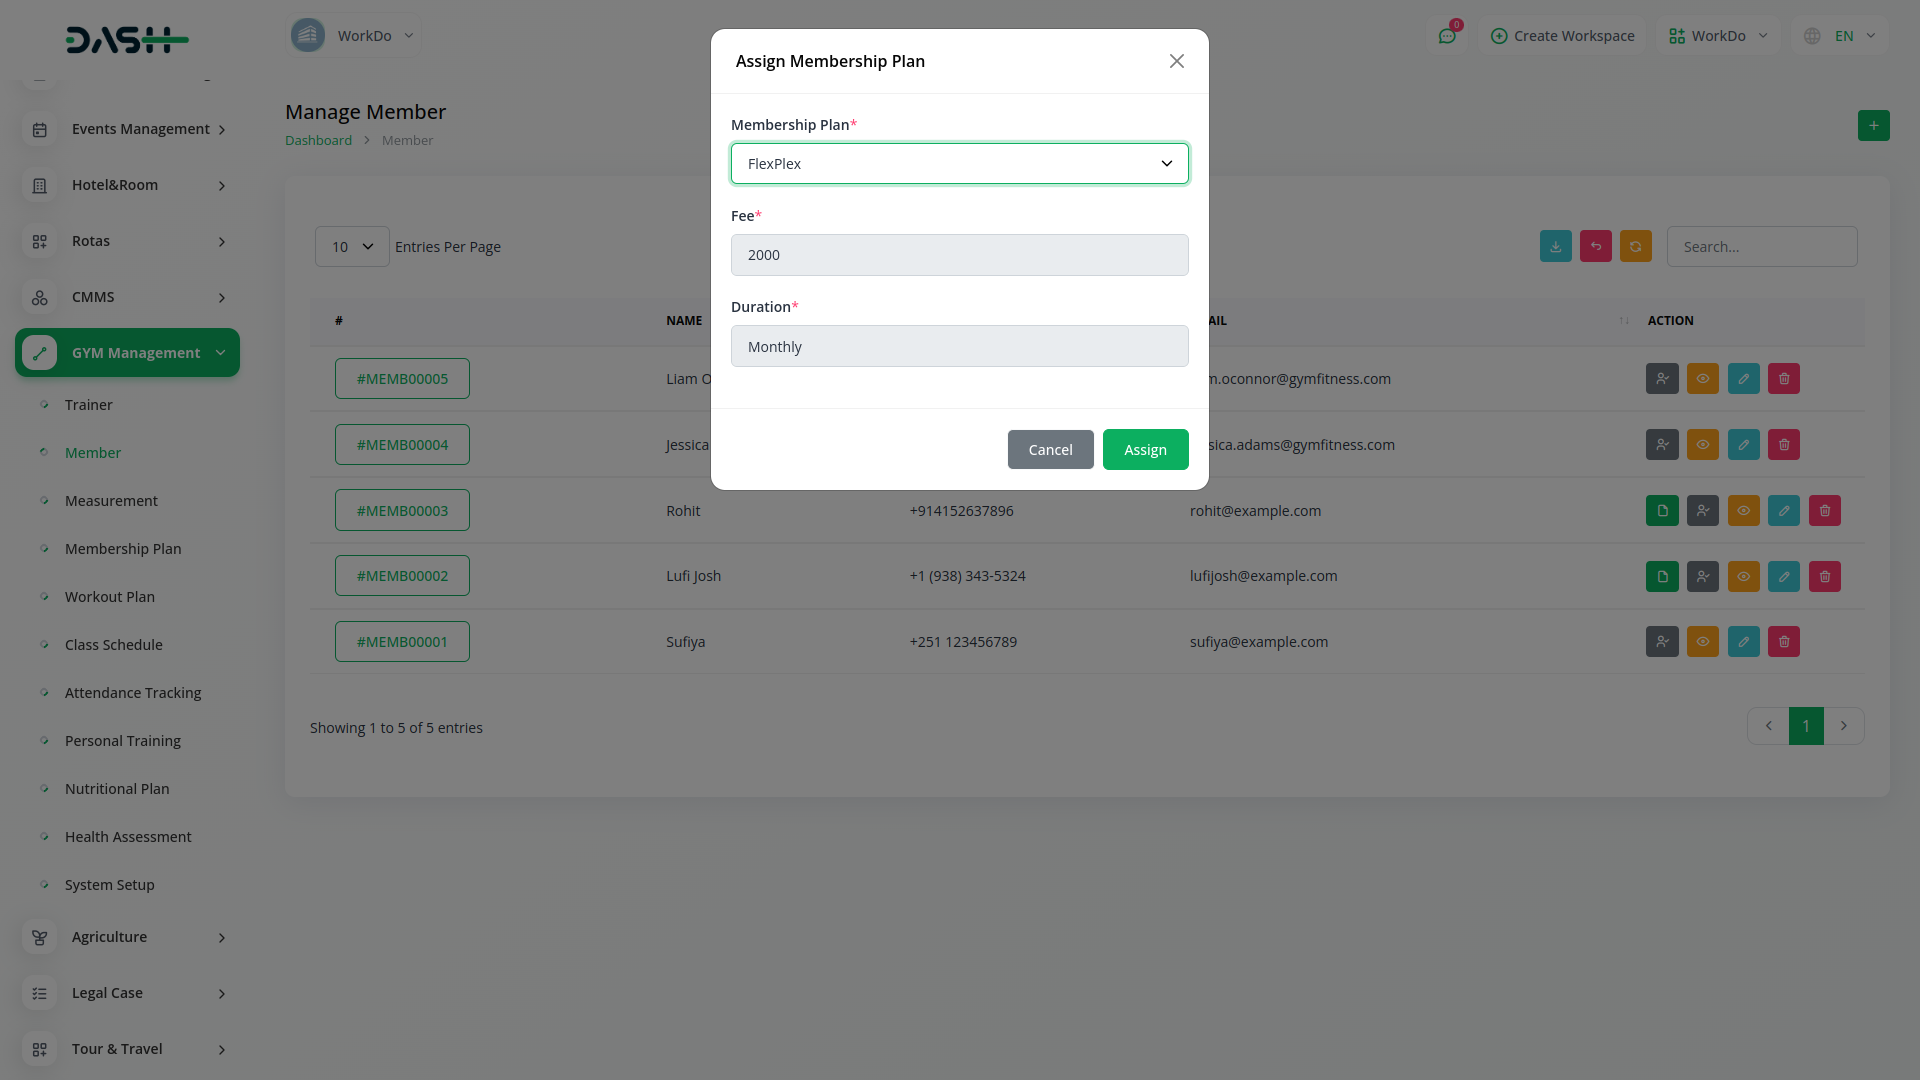Screen dimensions: 1920x1080
Task: Go to next page with pagination arrow
Action: tap(1843, 727)
